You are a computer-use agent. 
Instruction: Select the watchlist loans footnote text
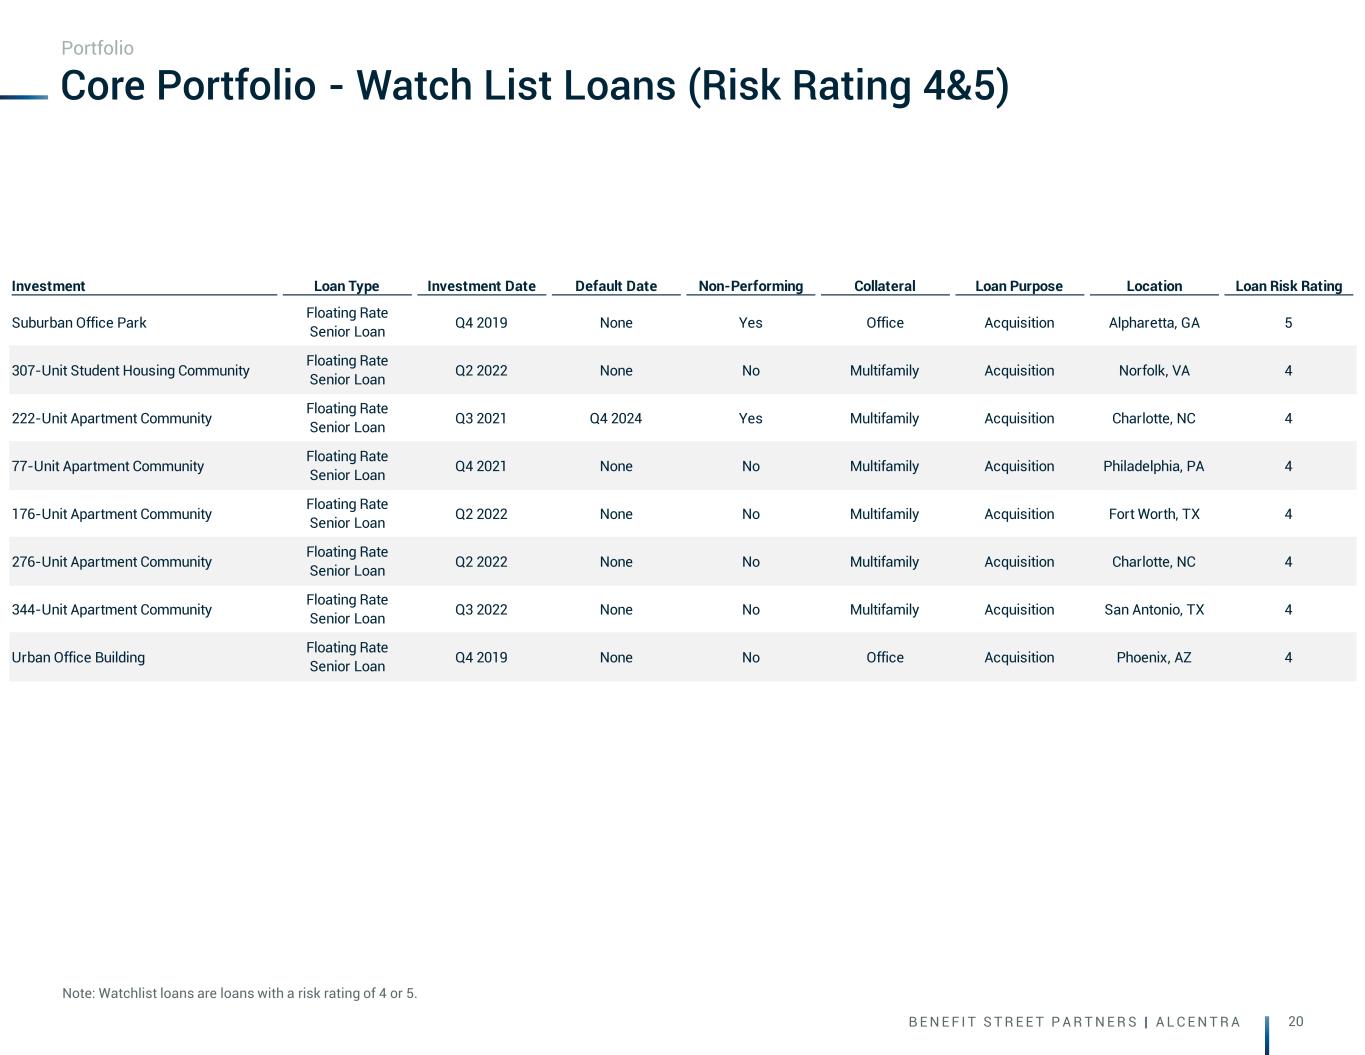pos(239,993)
